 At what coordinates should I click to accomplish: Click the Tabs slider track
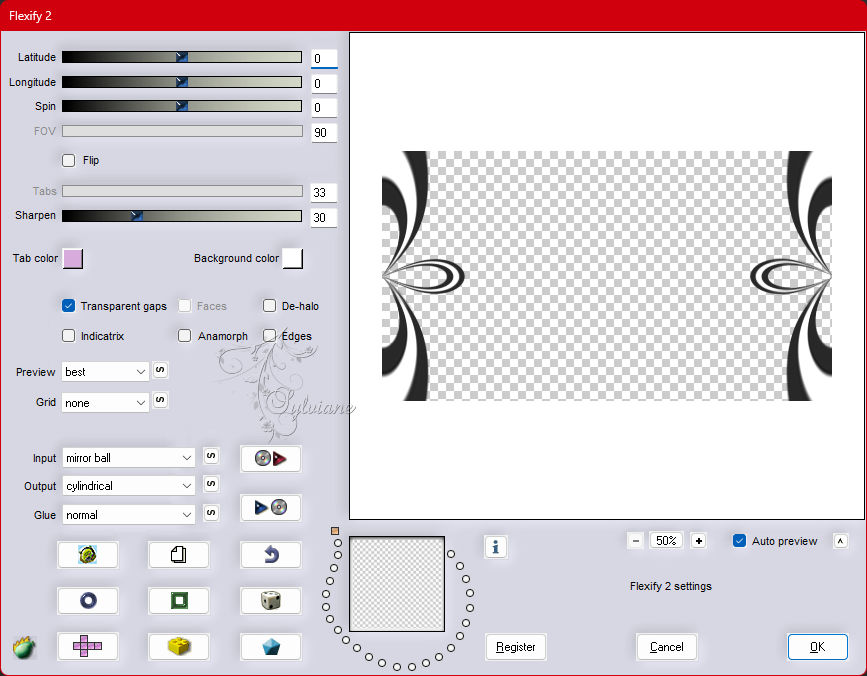coord(182,191)
